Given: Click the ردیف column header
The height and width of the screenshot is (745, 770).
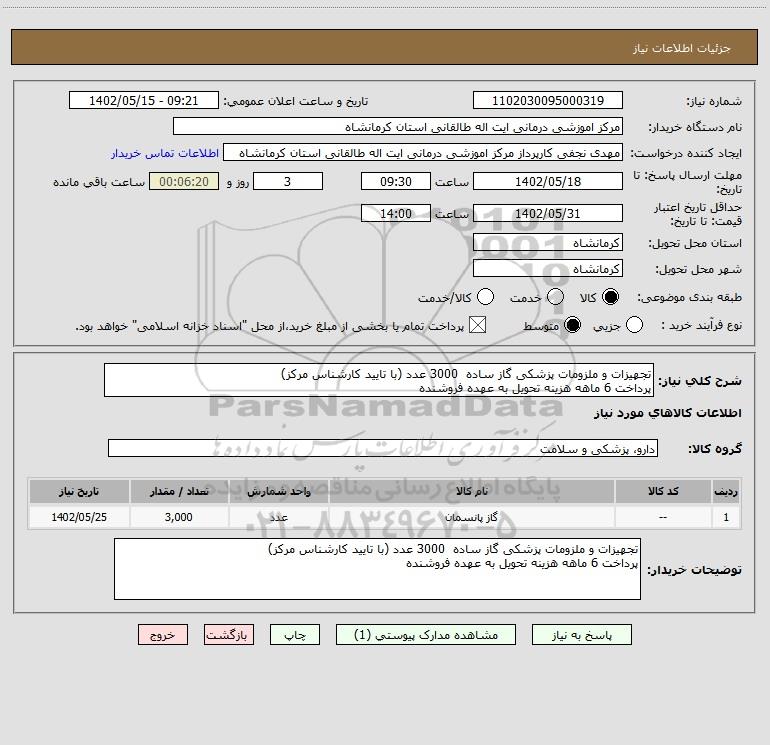Looking at the screenshot, I should (726, 492).
